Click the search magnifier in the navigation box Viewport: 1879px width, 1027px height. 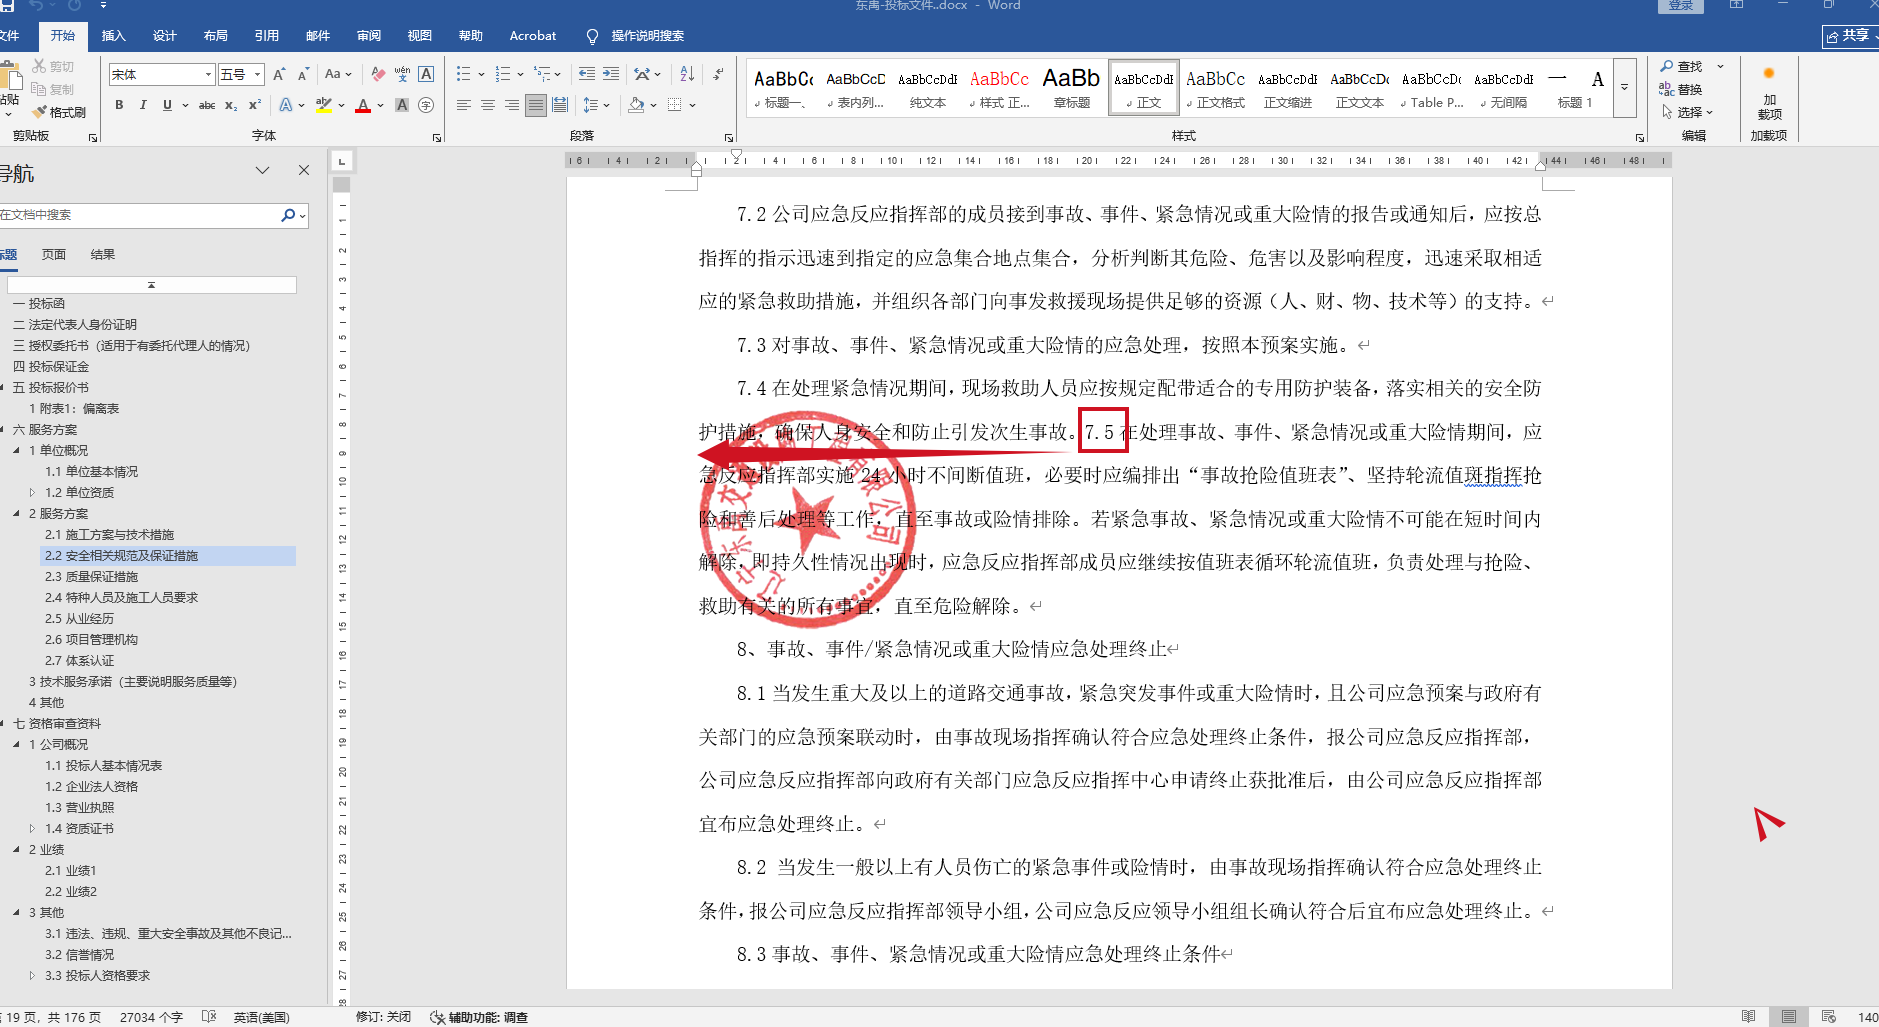tap(288, 215)
